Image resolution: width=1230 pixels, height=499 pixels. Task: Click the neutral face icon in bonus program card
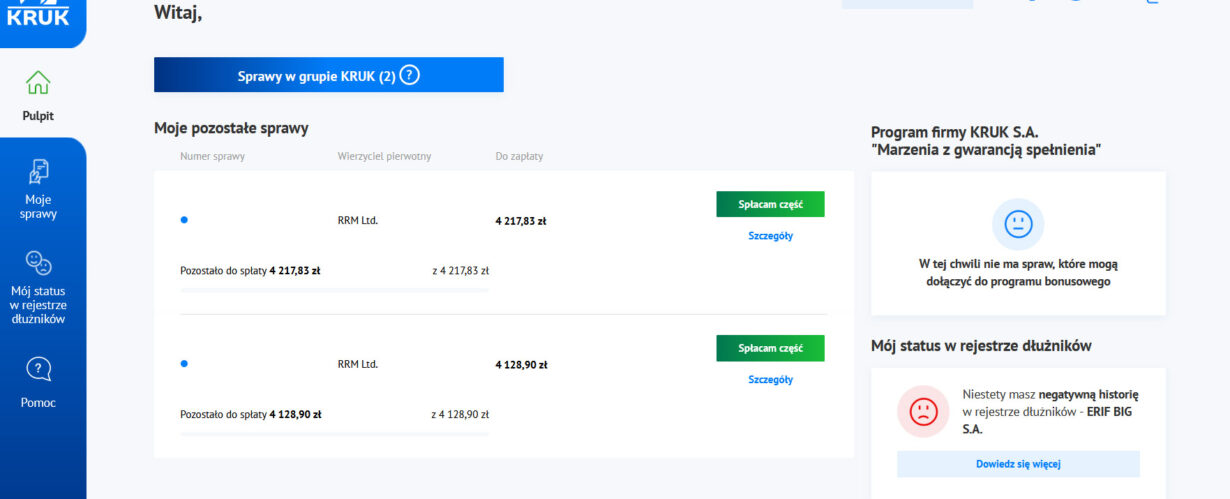click(x=1018, y=224)
